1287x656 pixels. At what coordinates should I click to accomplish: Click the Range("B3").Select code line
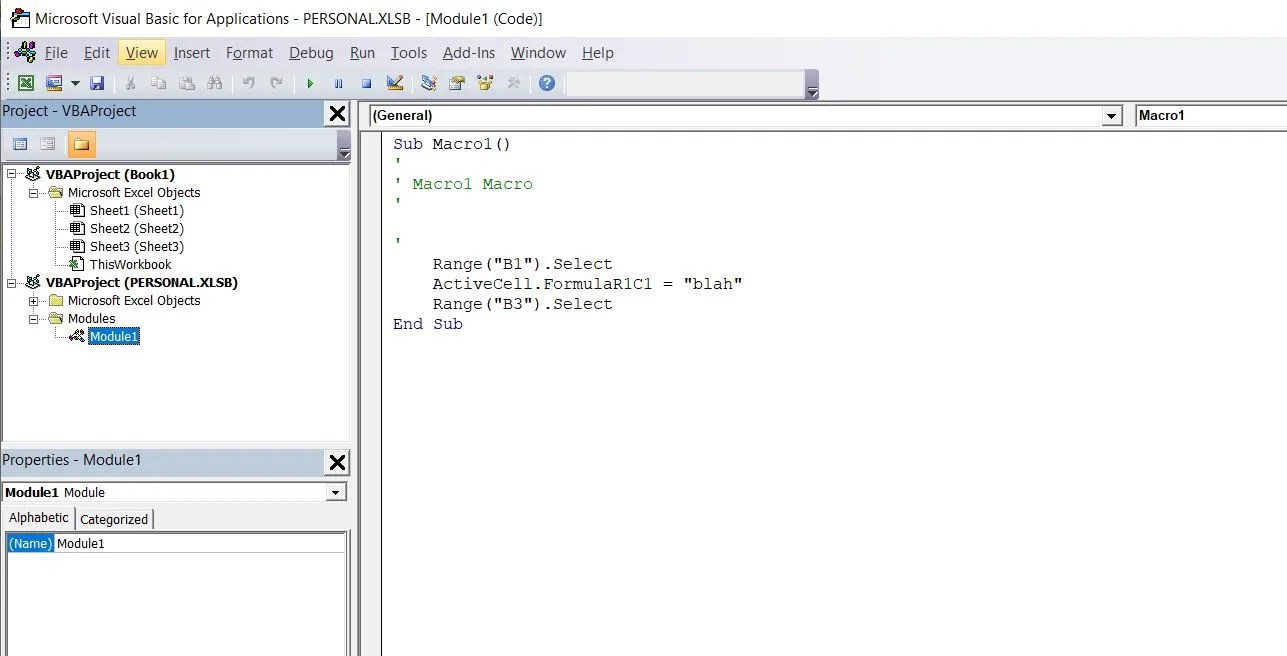coord(522,304)
